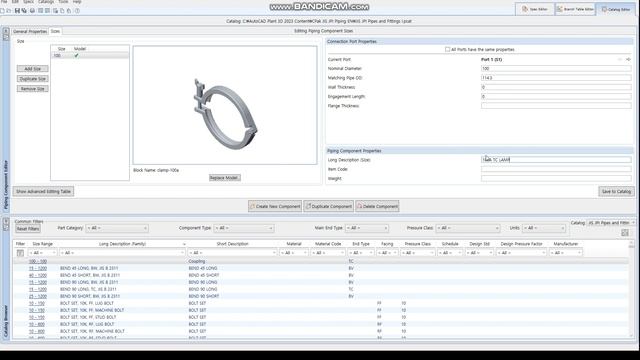Click the Long Description (Size) field
This screenshot has width=640, height=360.
click(556, 160)
